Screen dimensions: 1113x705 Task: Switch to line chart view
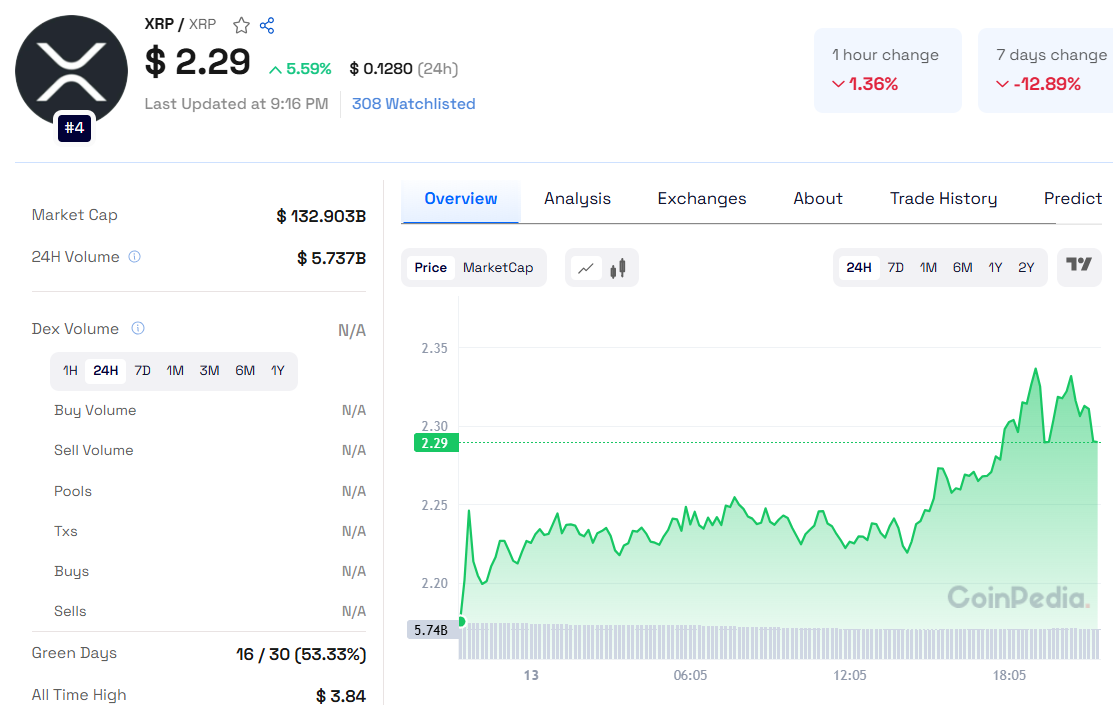[586, 268]
